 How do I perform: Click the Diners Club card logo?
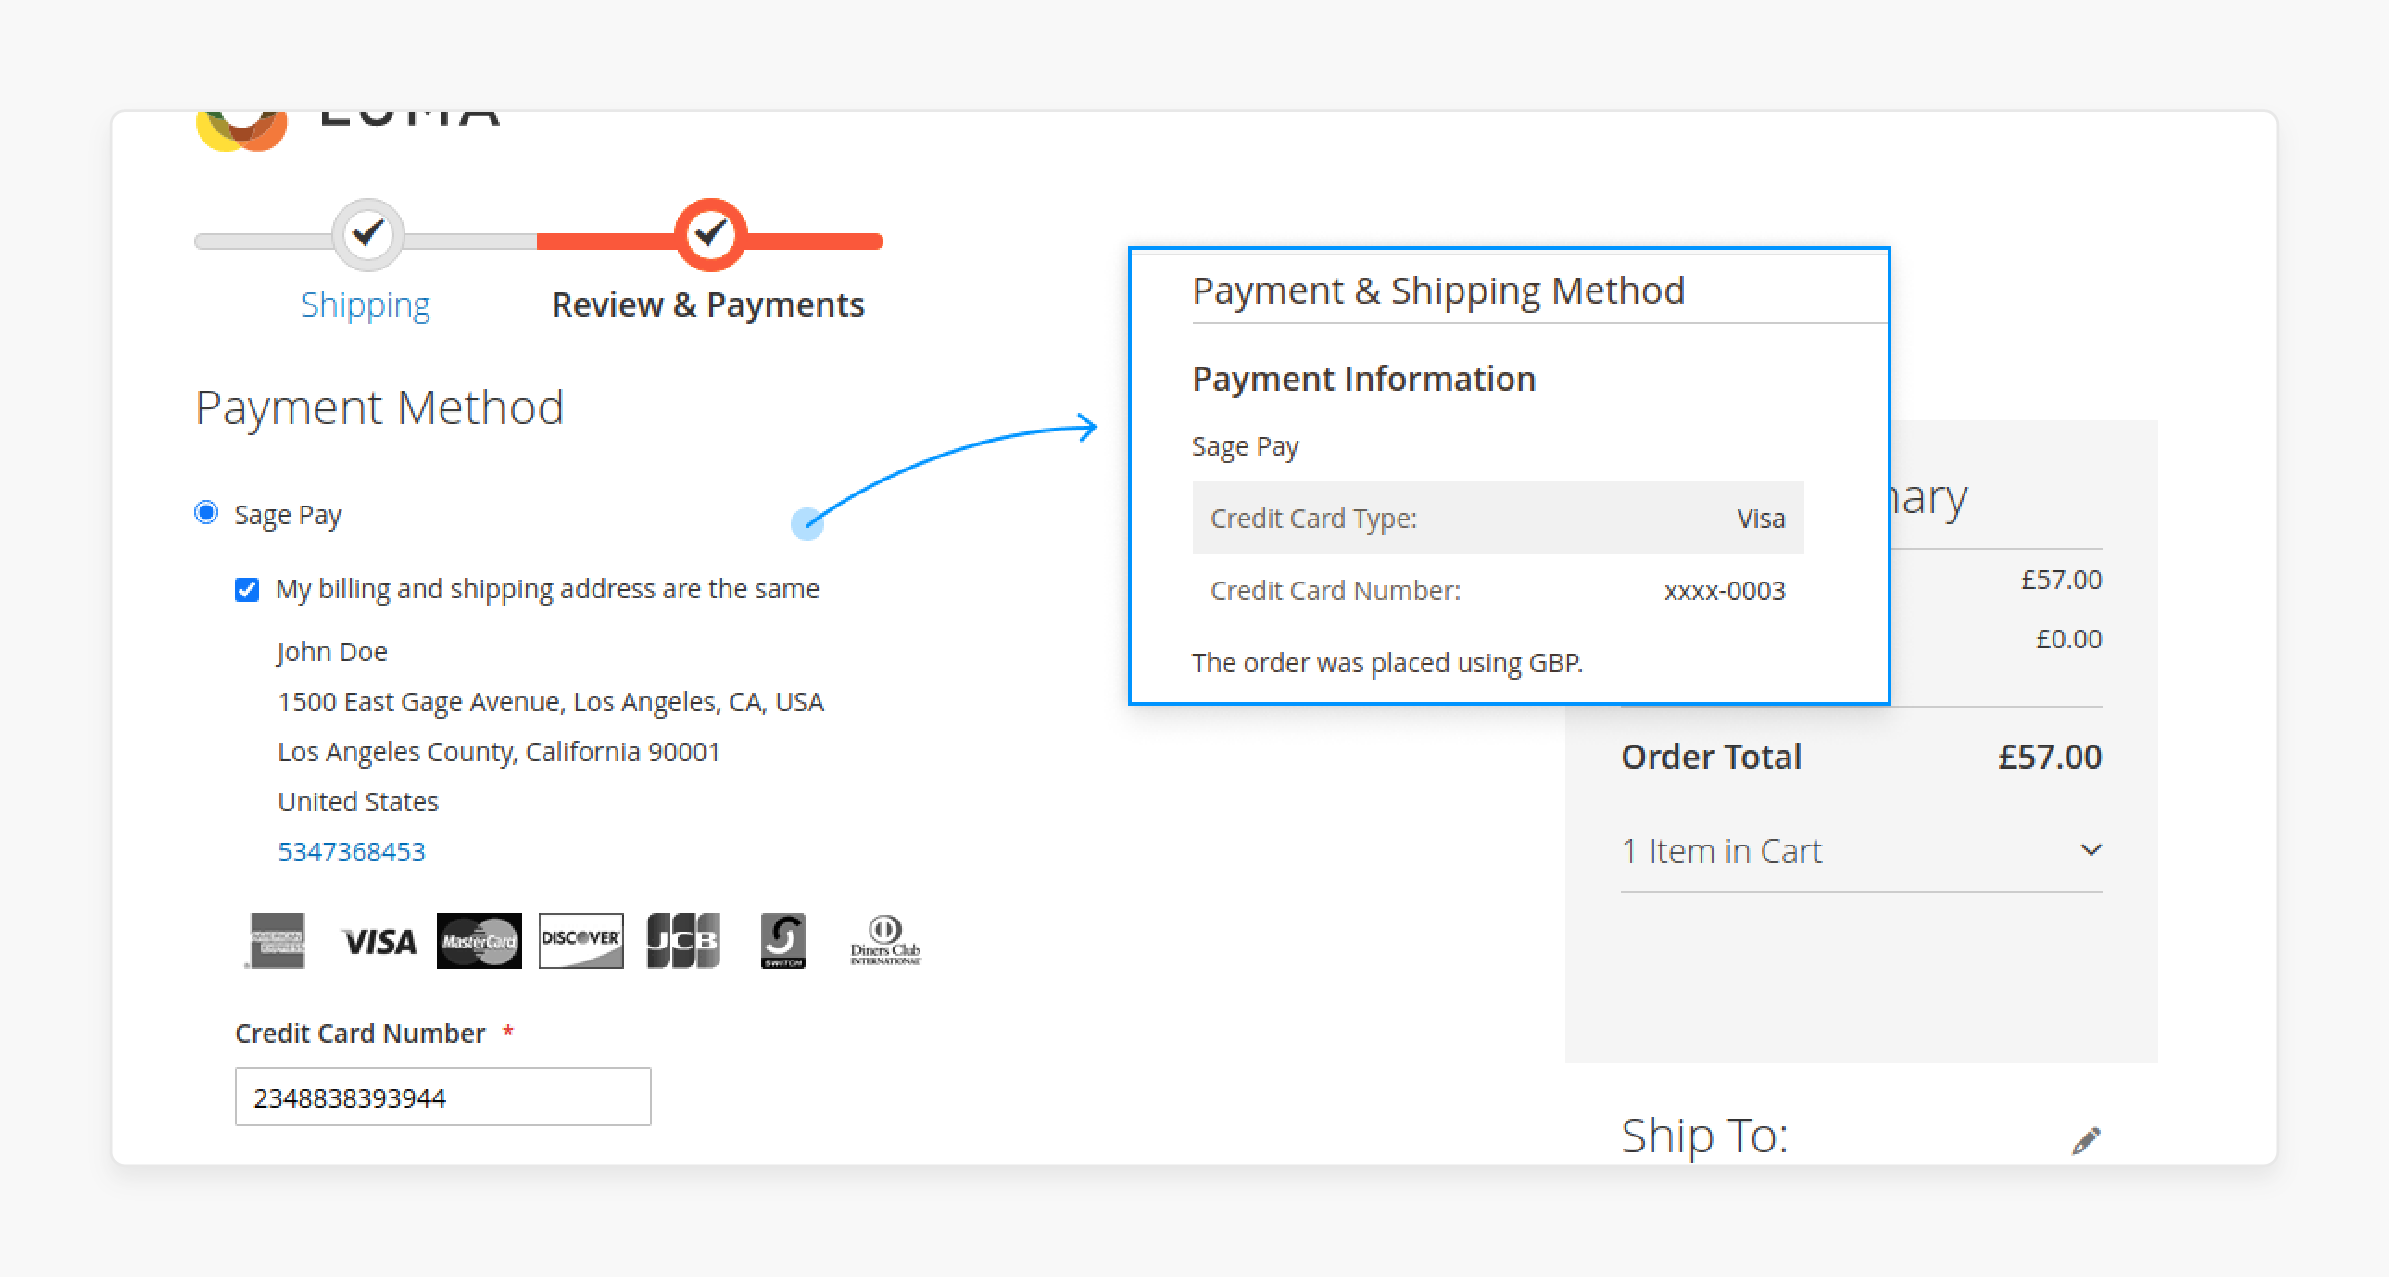pyautogui.click(x=885, y=941)
